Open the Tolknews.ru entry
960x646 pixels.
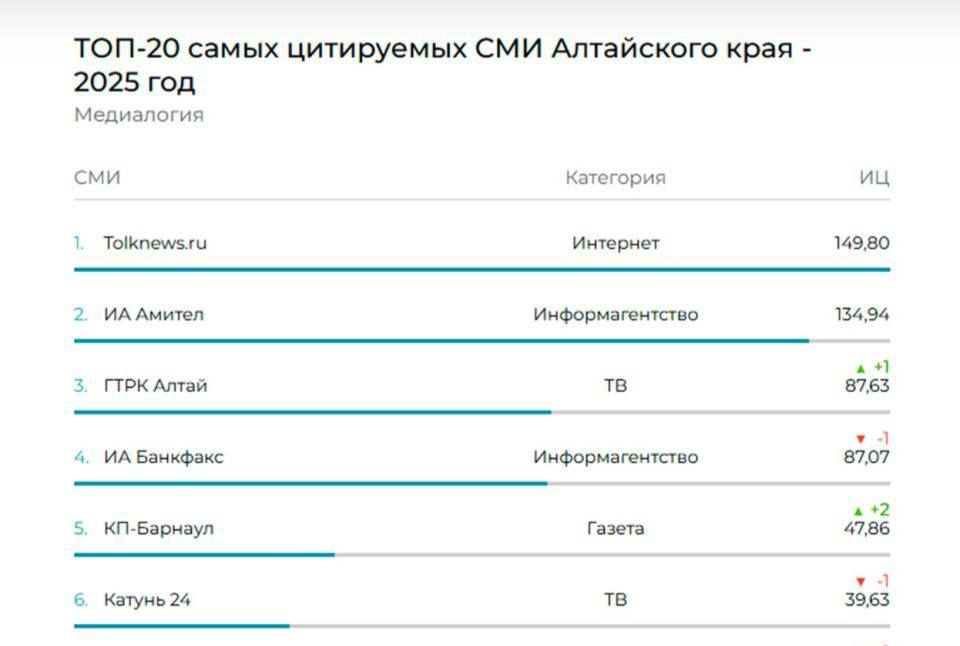click(x=155, y=243)
